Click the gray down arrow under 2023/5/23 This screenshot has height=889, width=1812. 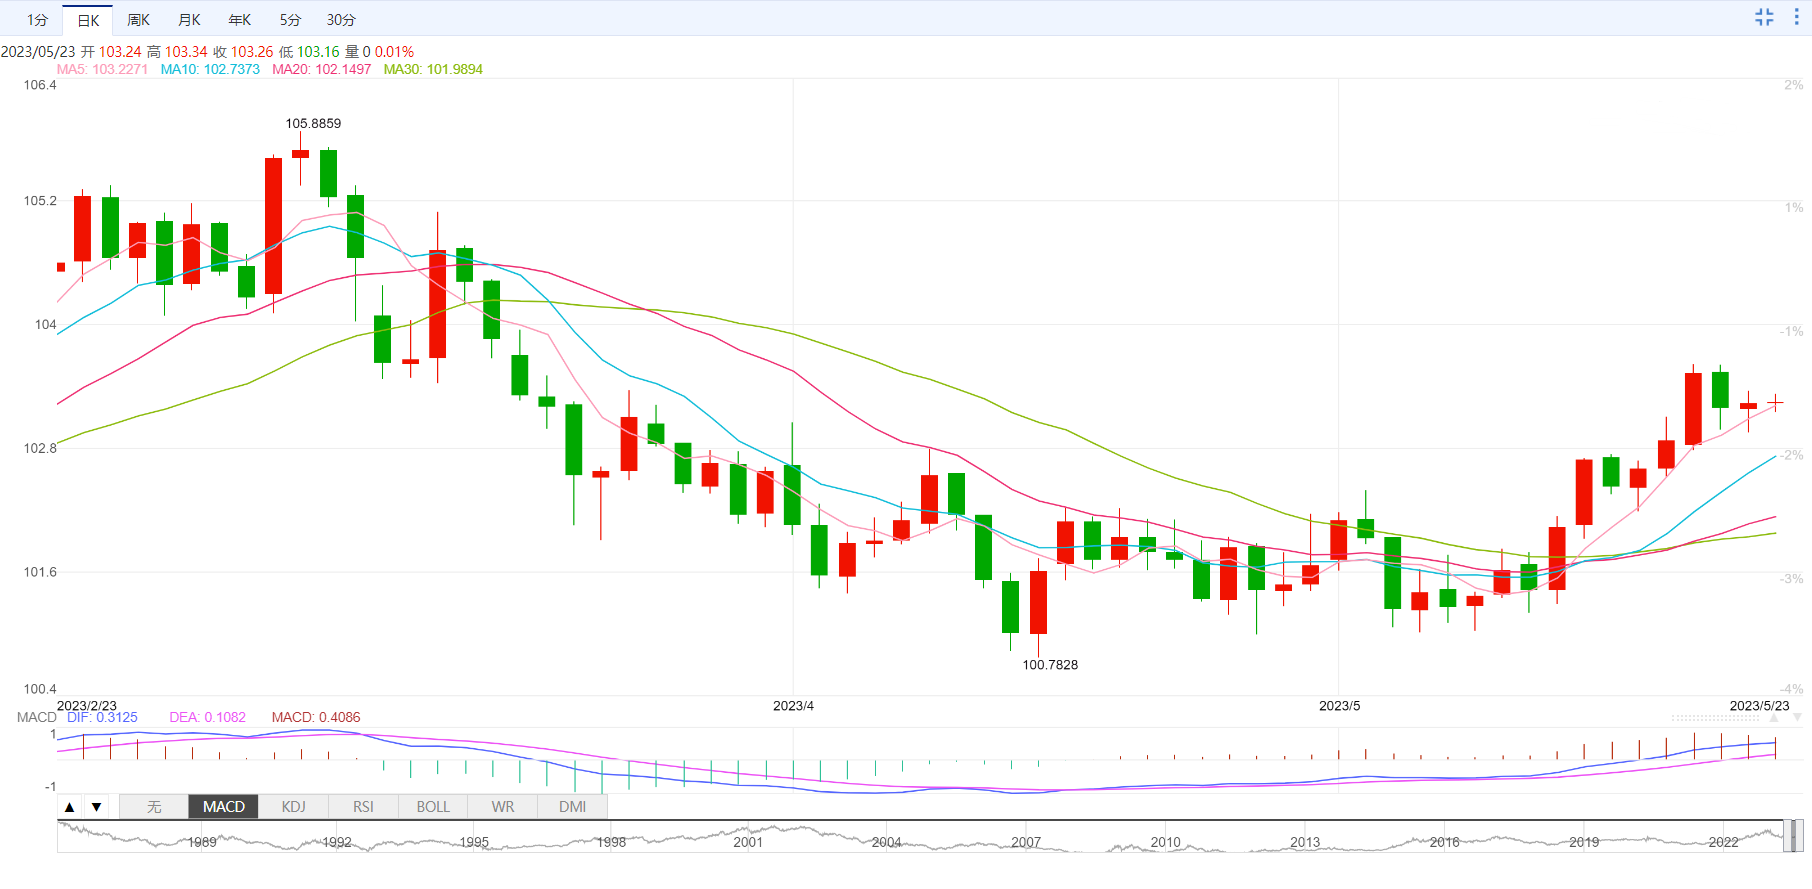pos(1797,718)
